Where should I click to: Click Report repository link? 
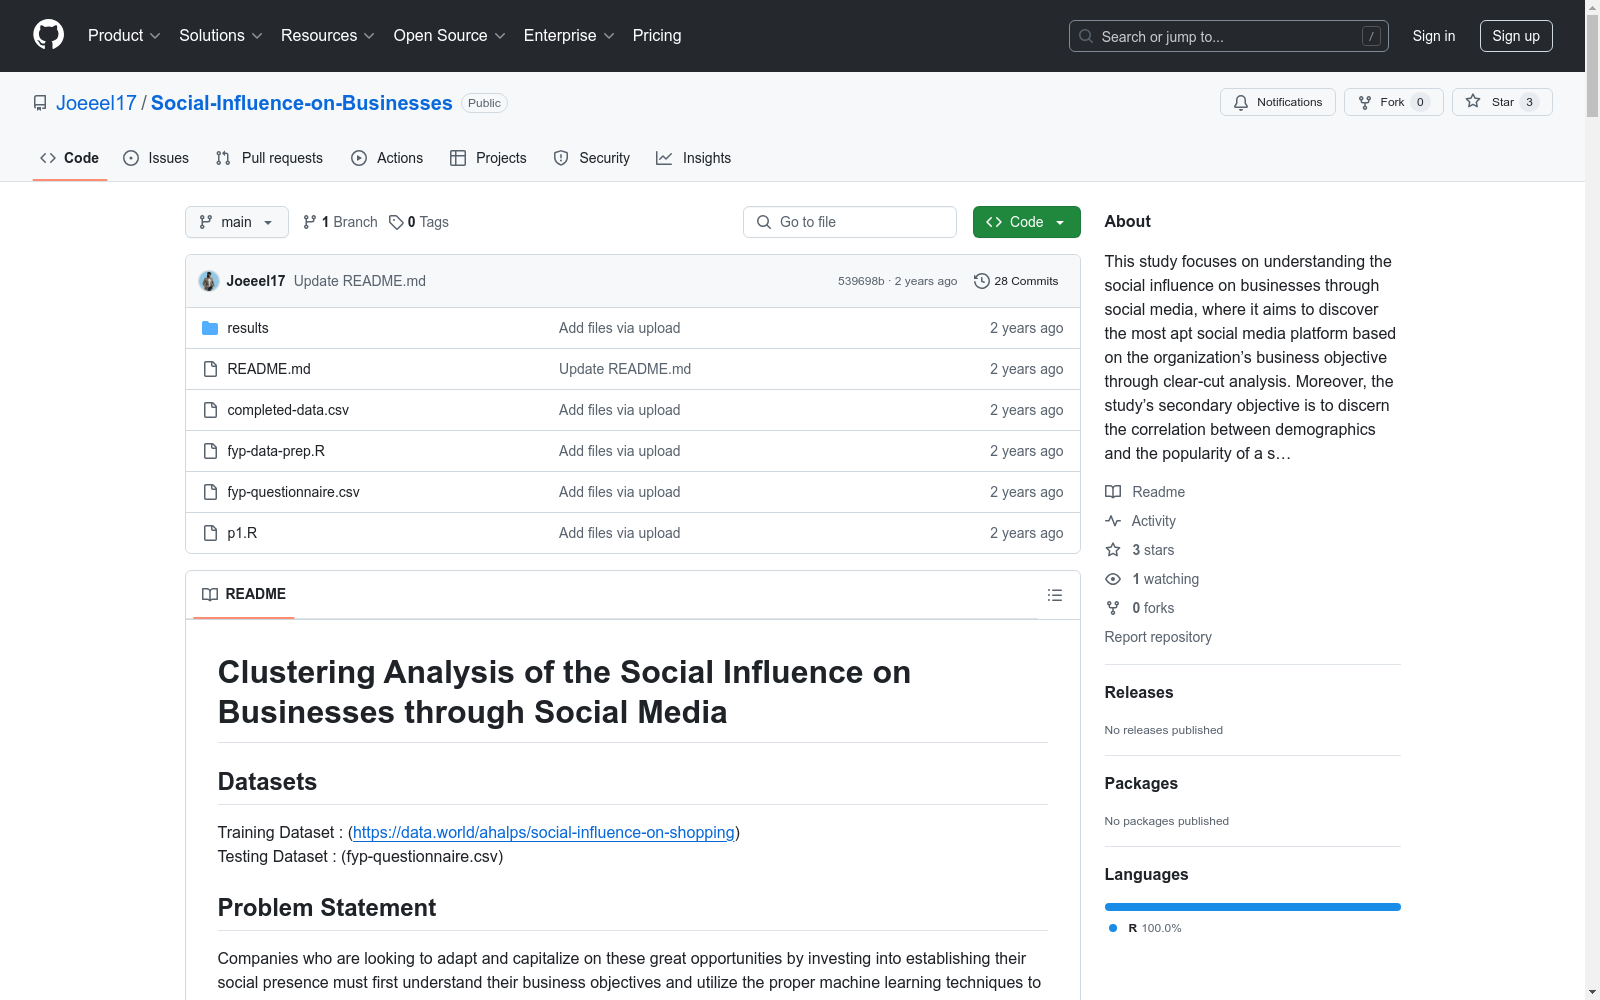coord(1158,637)
